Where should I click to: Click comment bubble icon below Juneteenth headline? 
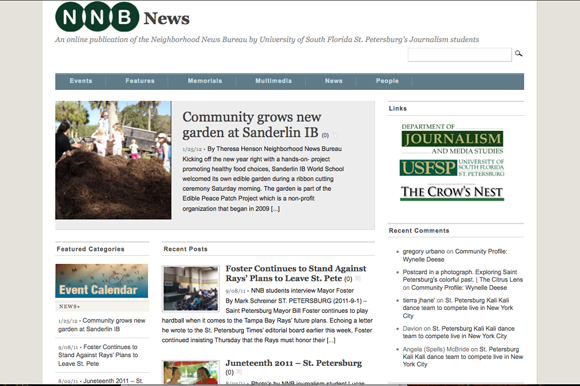click(x=239, y=372)
